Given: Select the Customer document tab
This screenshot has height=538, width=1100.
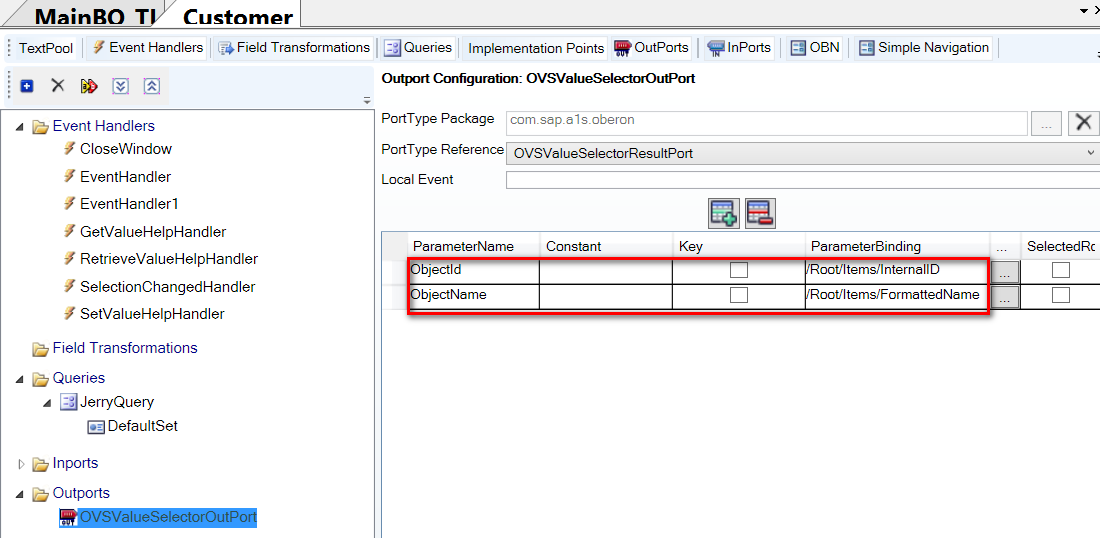Looking at the screenshot, I should pos(237,15).
